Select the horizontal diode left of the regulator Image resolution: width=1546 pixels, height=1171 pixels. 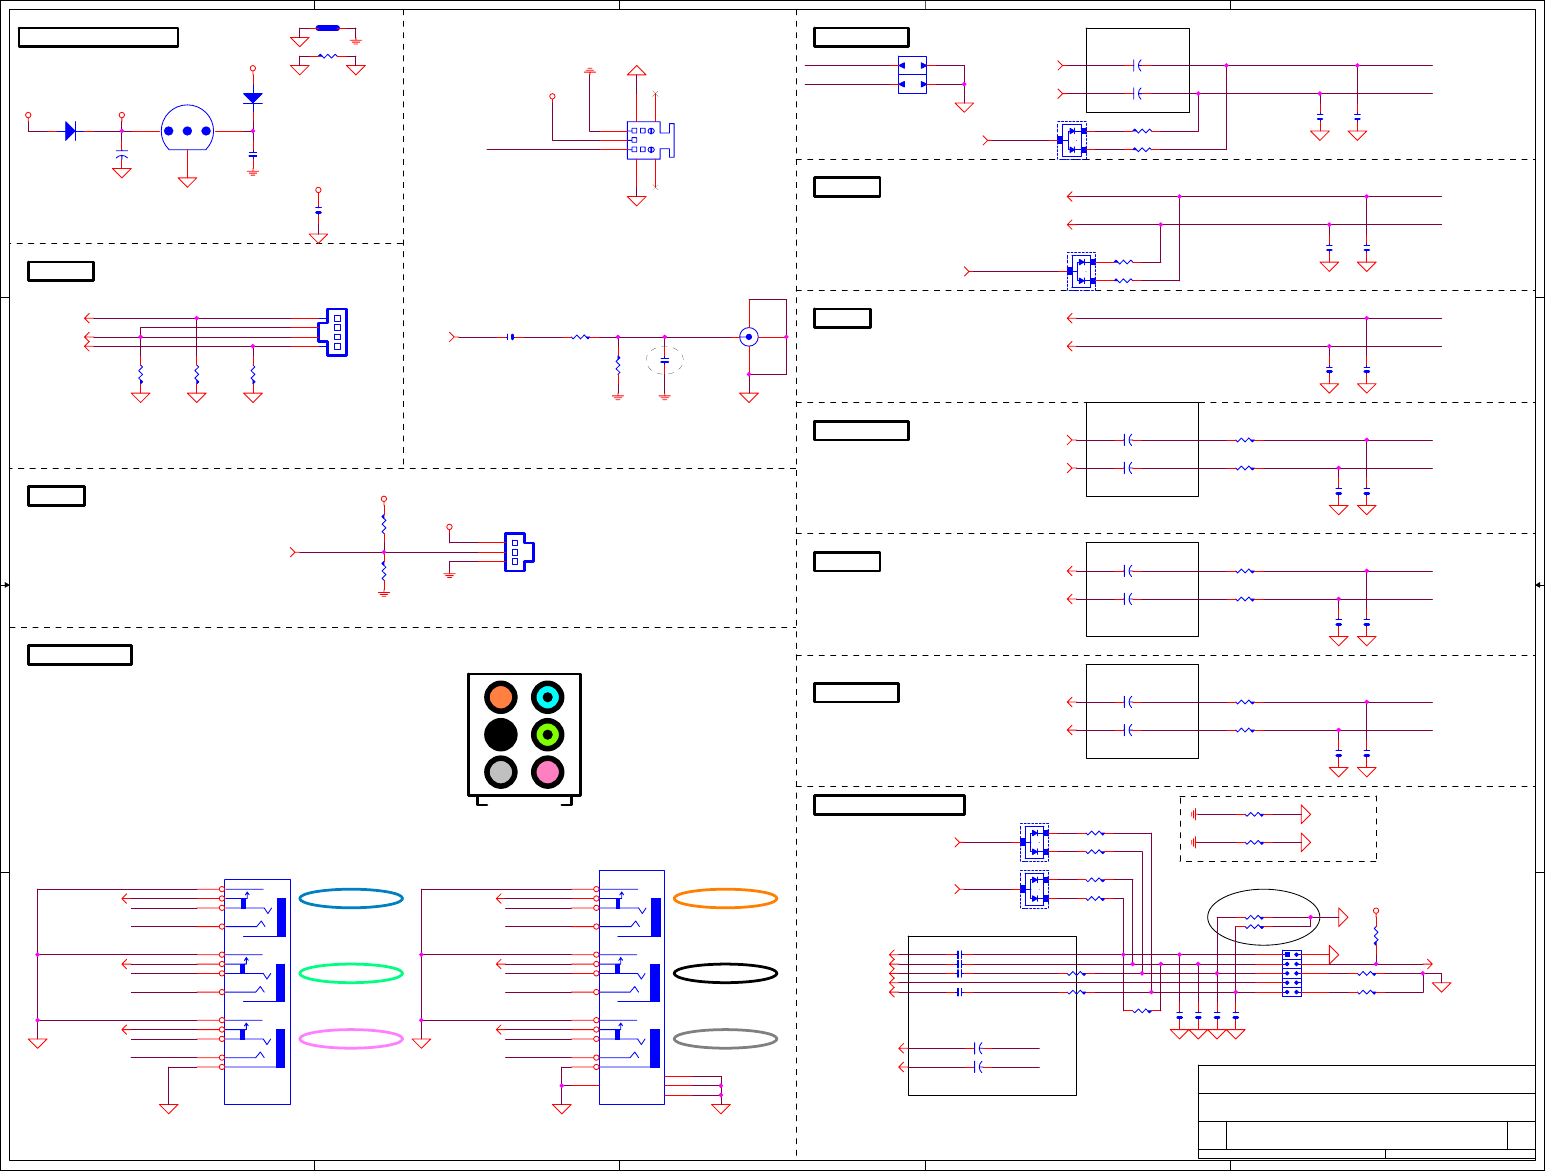(x=70, y=131)
